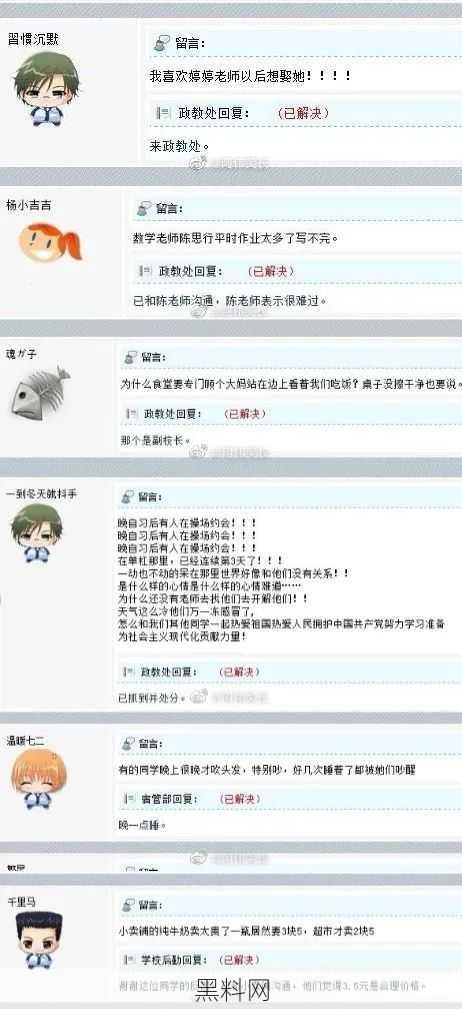Image resolution: width=462 pixels, height=1009 pixels.
Task: Click the 留言 icon in 温暖七二's post
Action: click(x=129, y=743)
